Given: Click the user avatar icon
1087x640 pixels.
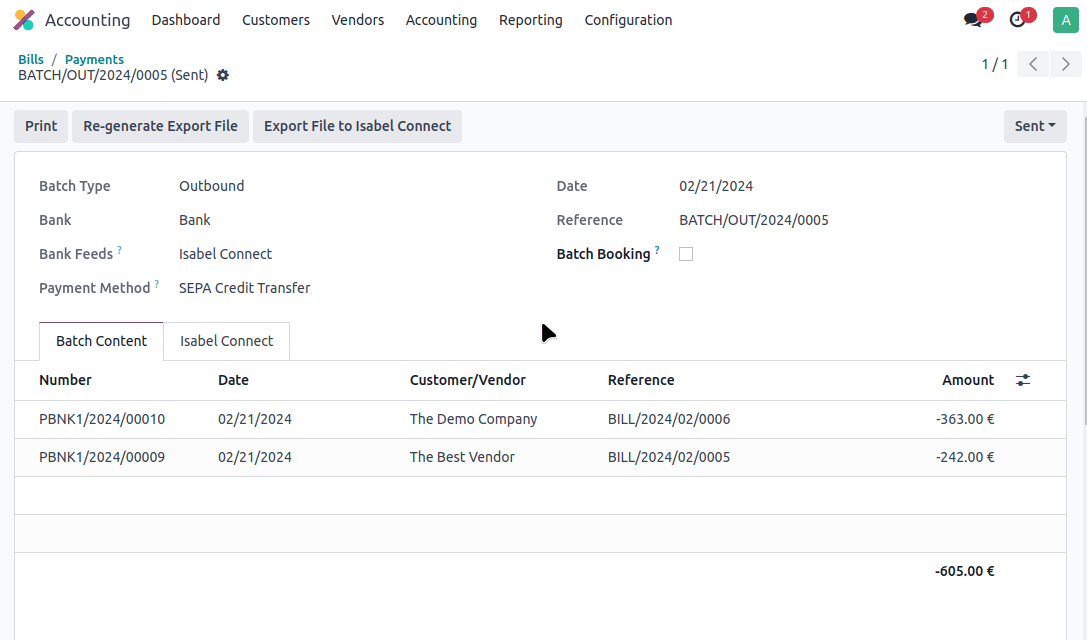Looking at the screenshot, I should tap(1065, 20).
